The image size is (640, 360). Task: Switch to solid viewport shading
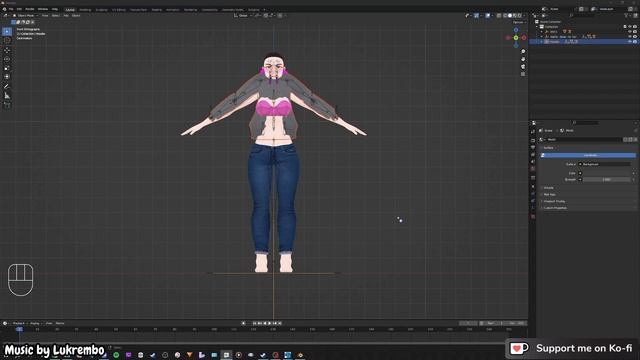[510, 16]
